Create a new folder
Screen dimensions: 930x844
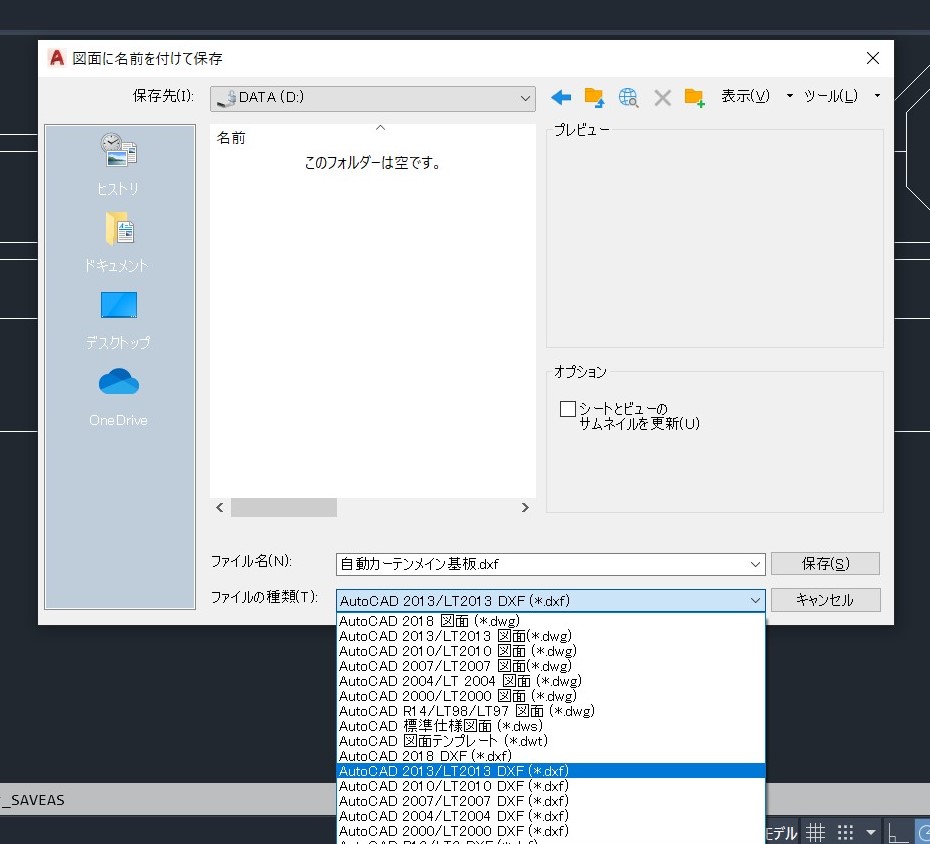click(x=694, y=97)
